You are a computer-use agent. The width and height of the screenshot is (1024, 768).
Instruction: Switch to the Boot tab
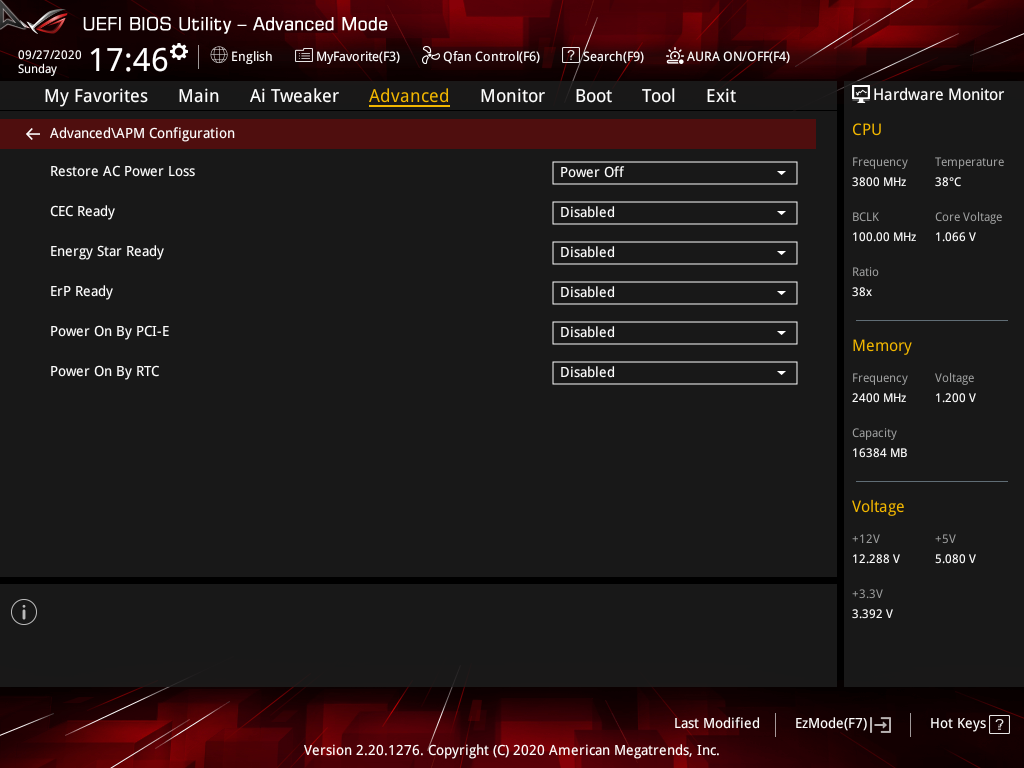click(593, 96)
